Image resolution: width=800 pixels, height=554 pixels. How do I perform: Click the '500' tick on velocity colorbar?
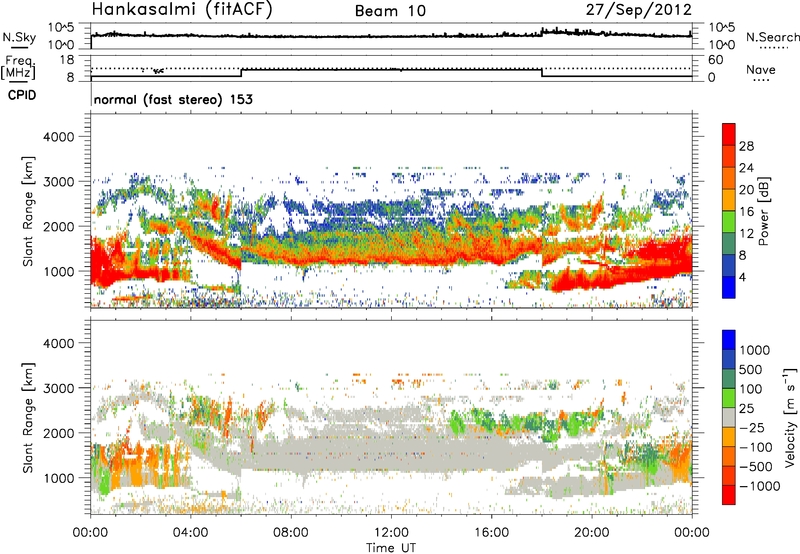click(751, 370)
